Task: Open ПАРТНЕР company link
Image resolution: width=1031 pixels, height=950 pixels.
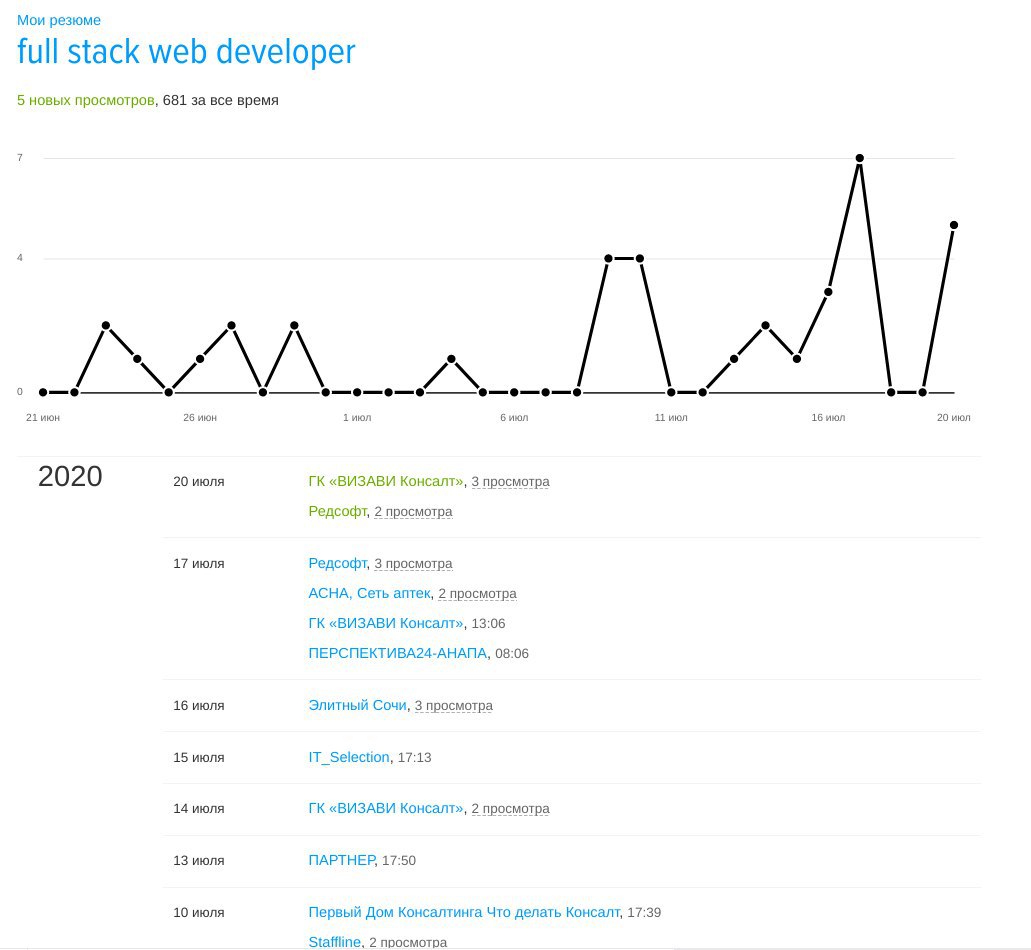Action: [x=342, y=861]
